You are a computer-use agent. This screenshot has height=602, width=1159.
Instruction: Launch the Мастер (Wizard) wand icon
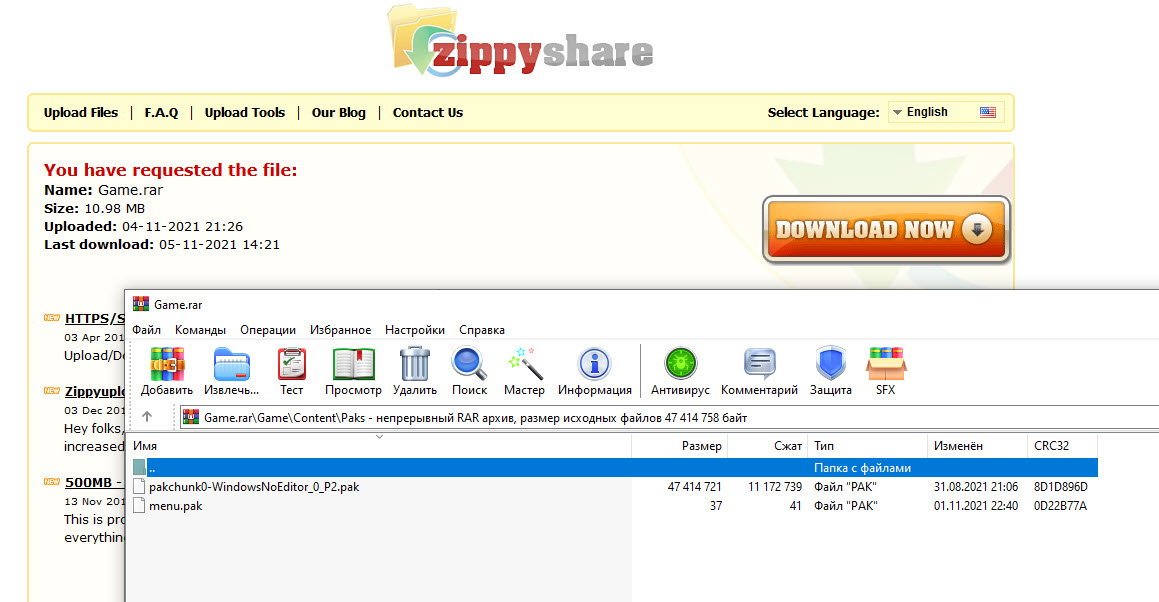524,366
